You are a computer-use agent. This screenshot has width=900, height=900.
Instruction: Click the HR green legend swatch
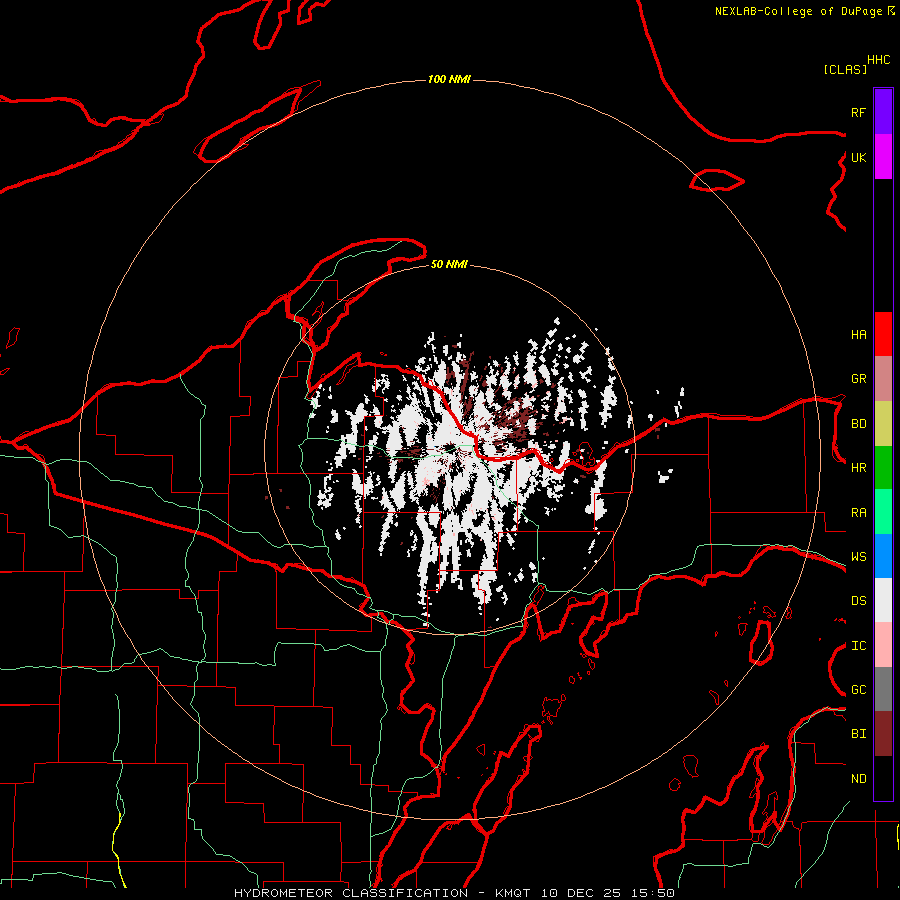tap(883, 468)
